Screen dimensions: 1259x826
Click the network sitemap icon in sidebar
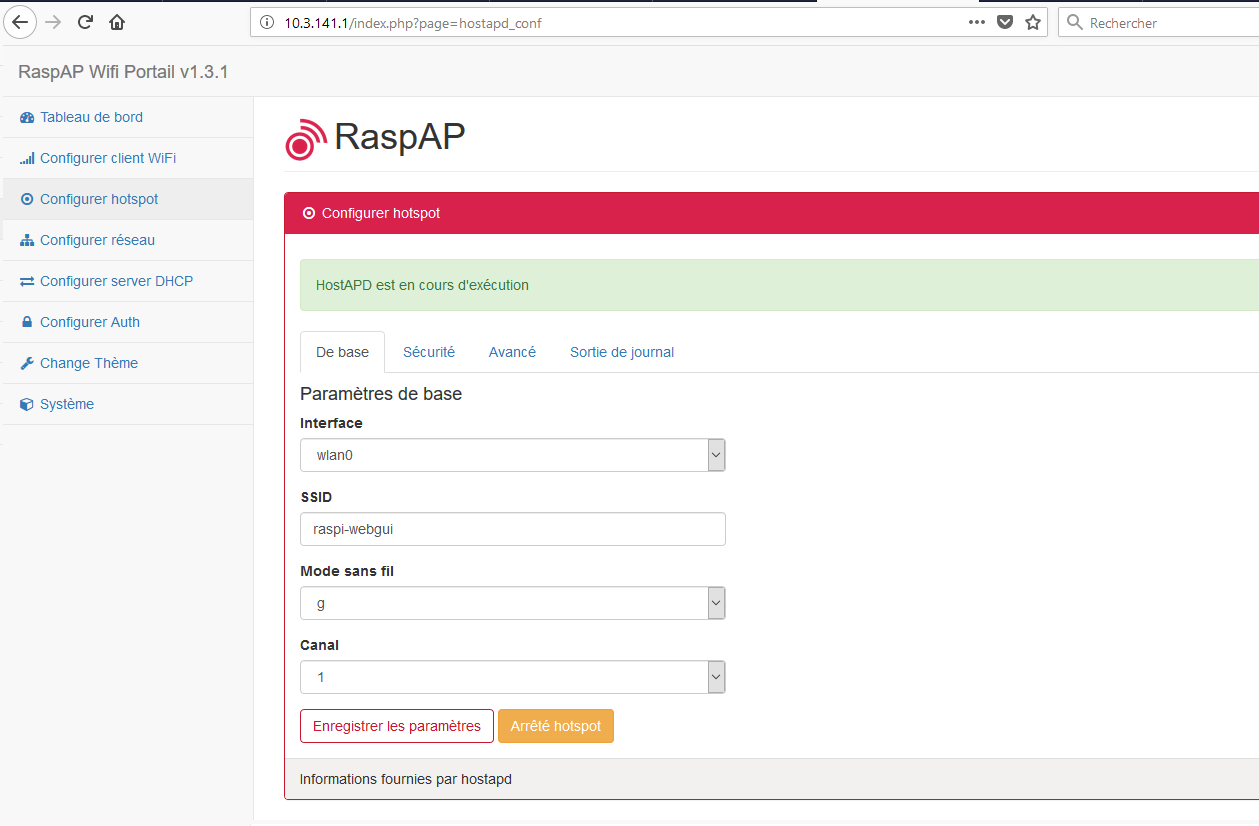[x=27, y=240]
